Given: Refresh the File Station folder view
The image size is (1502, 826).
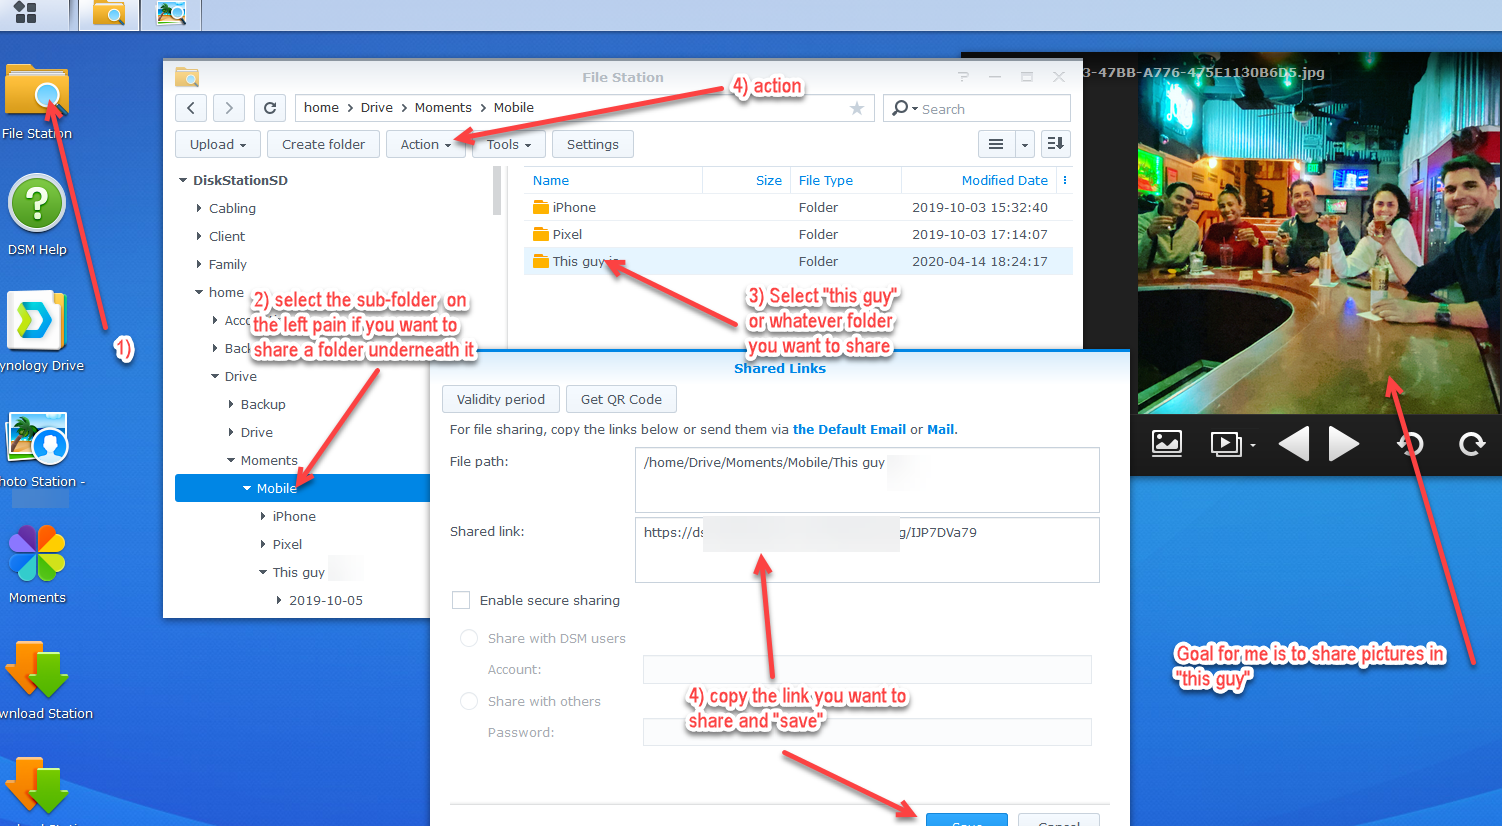Looking at the screenshot, I should point(269,107).
